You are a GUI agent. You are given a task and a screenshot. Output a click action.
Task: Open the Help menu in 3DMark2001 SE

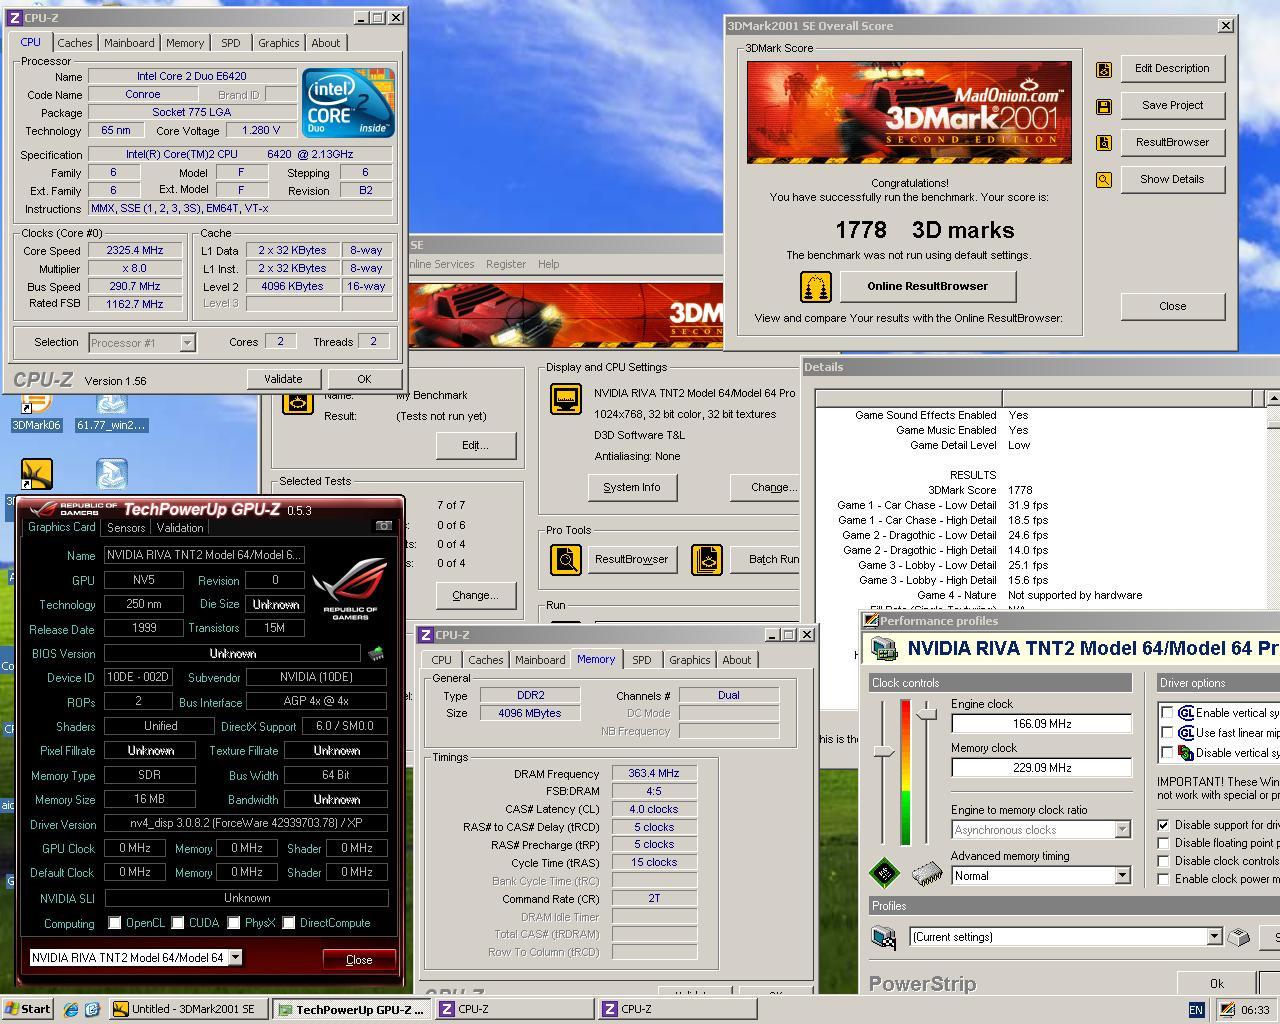pyautogui.click(x=548, y=264)
